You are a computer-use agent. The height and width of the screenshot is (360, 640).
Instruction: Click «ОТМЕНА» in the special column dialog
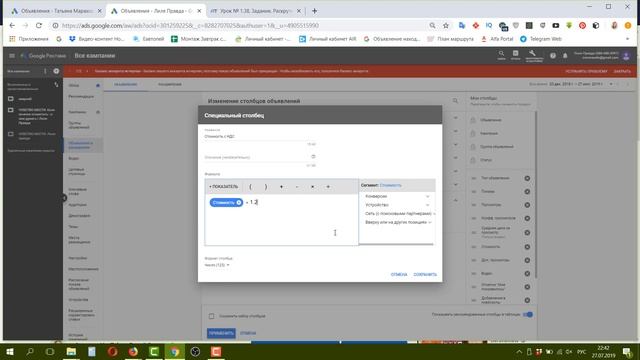click(x=399, y=274)
